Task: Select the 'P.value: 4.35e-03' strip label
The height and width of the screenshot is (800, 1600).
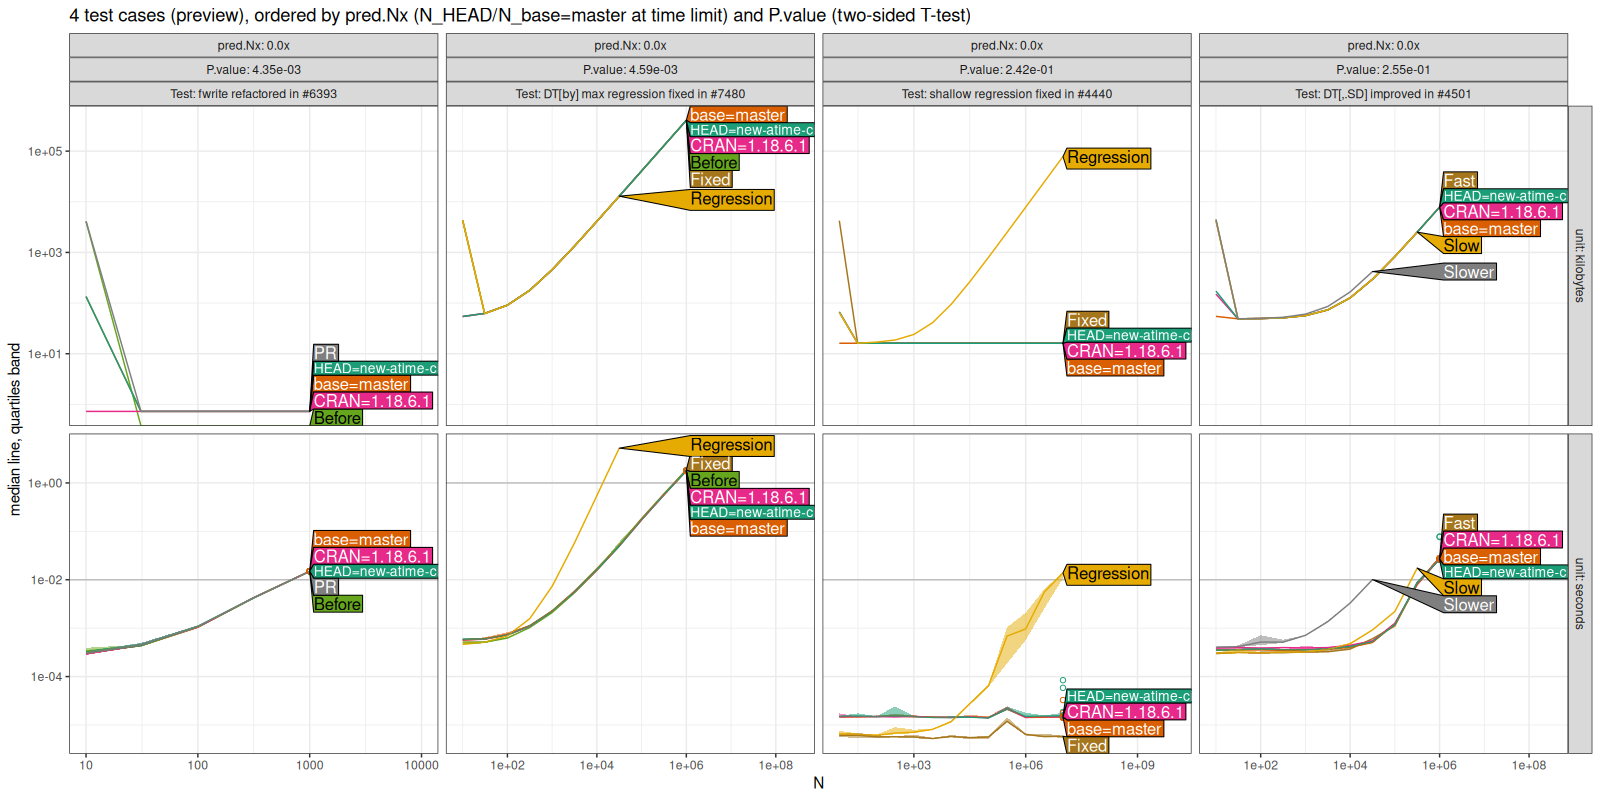Action: 253,70
